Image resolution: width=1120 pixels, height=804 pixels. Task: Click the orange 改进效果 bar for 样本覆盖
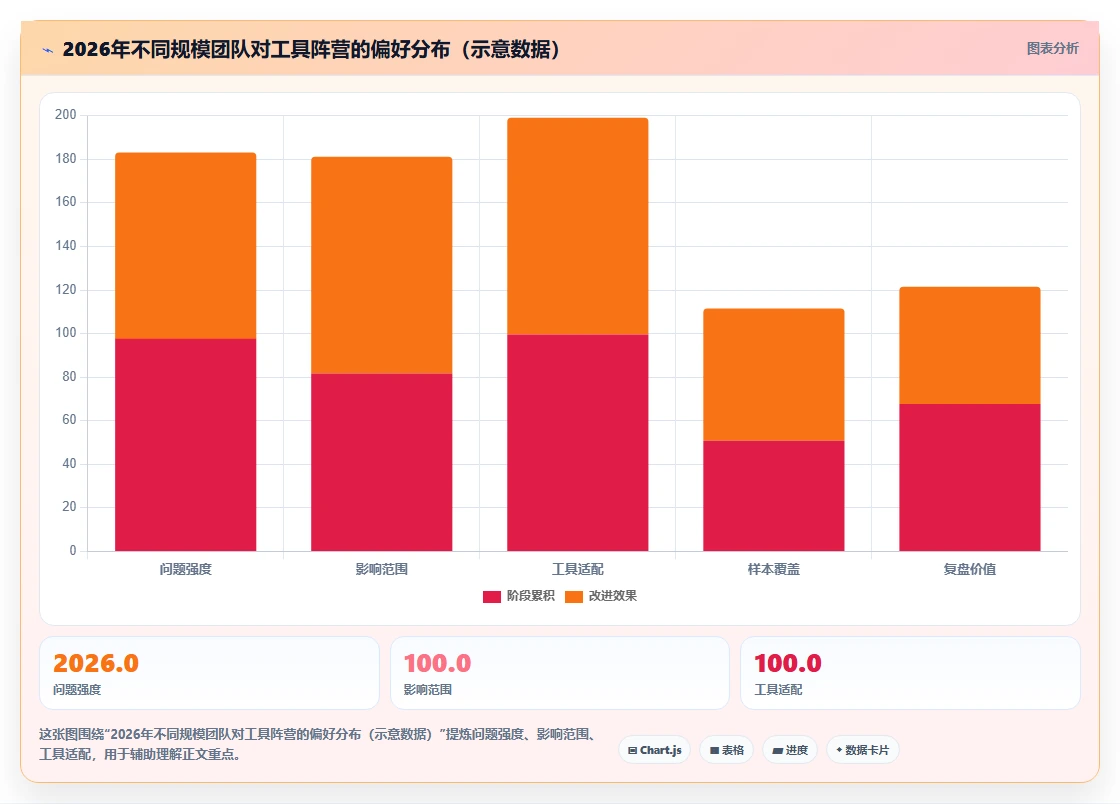click(774, 375)
